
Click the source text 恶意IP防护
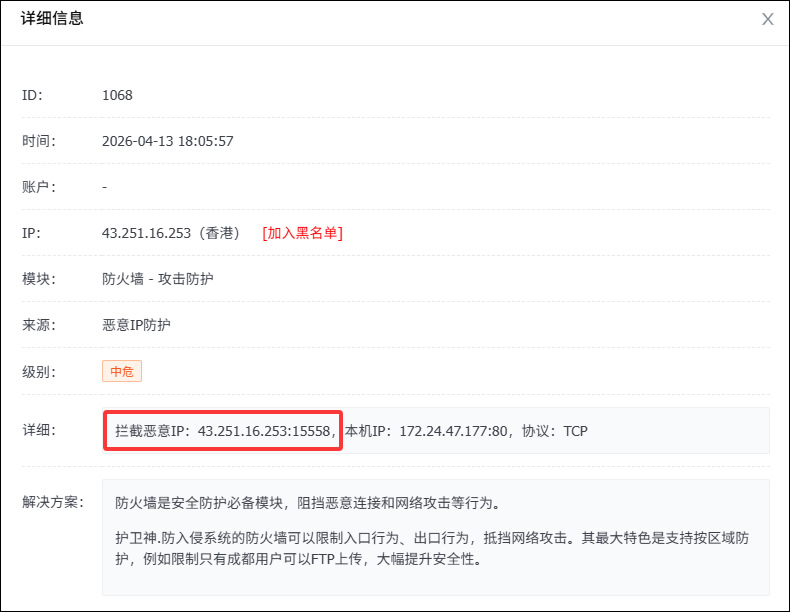[136, 325]
